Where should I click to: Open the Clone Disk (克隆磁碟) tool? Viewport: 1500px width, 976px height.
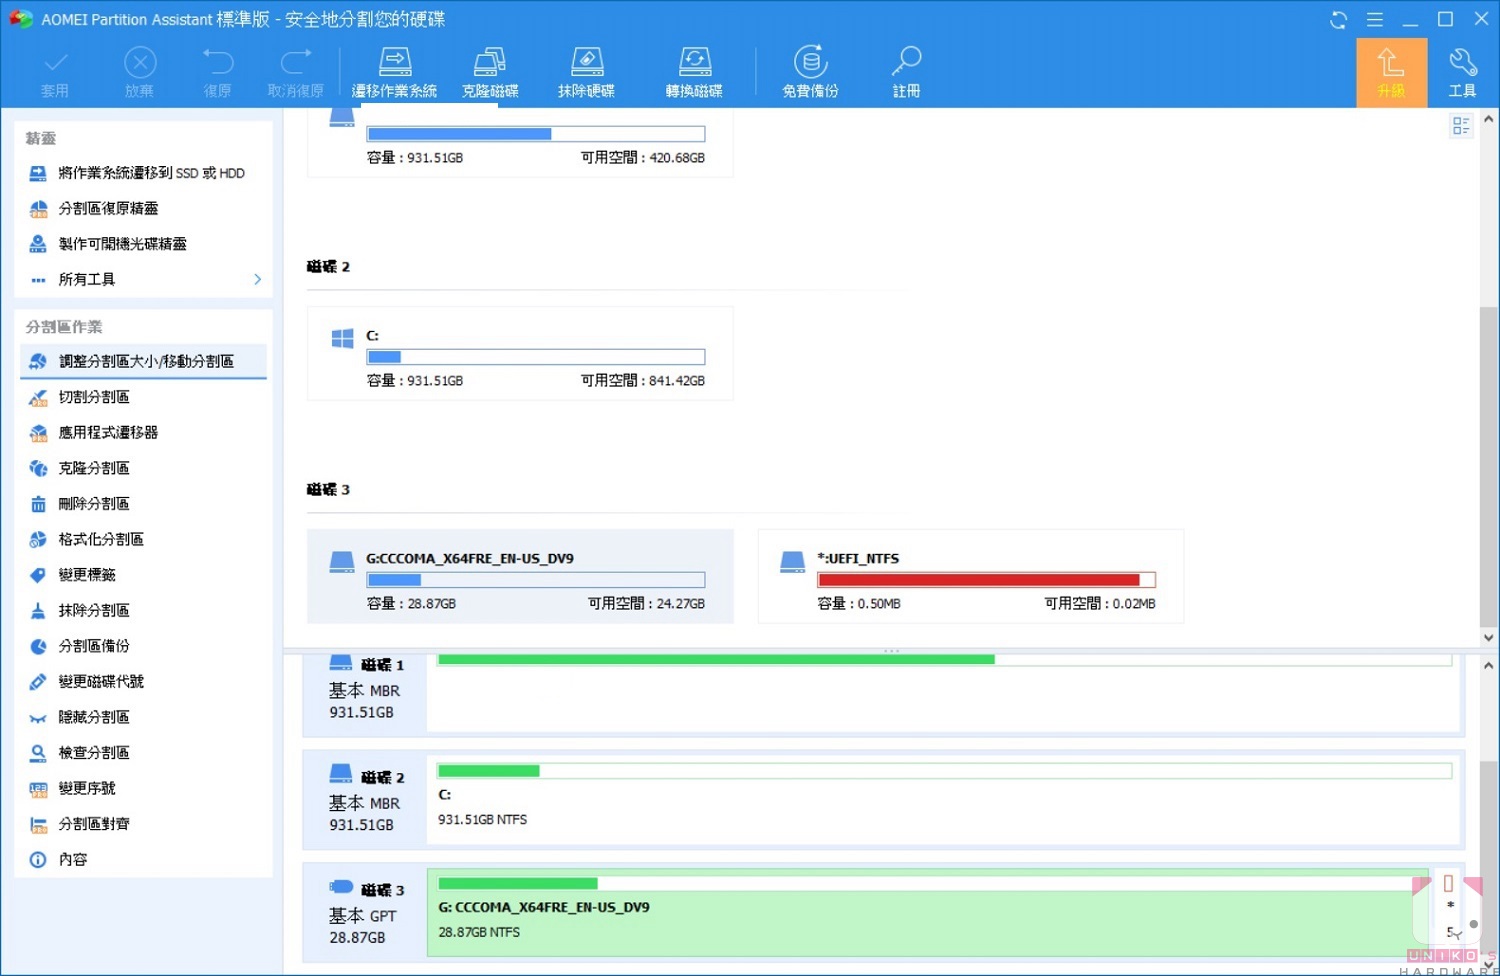point(490,73)
